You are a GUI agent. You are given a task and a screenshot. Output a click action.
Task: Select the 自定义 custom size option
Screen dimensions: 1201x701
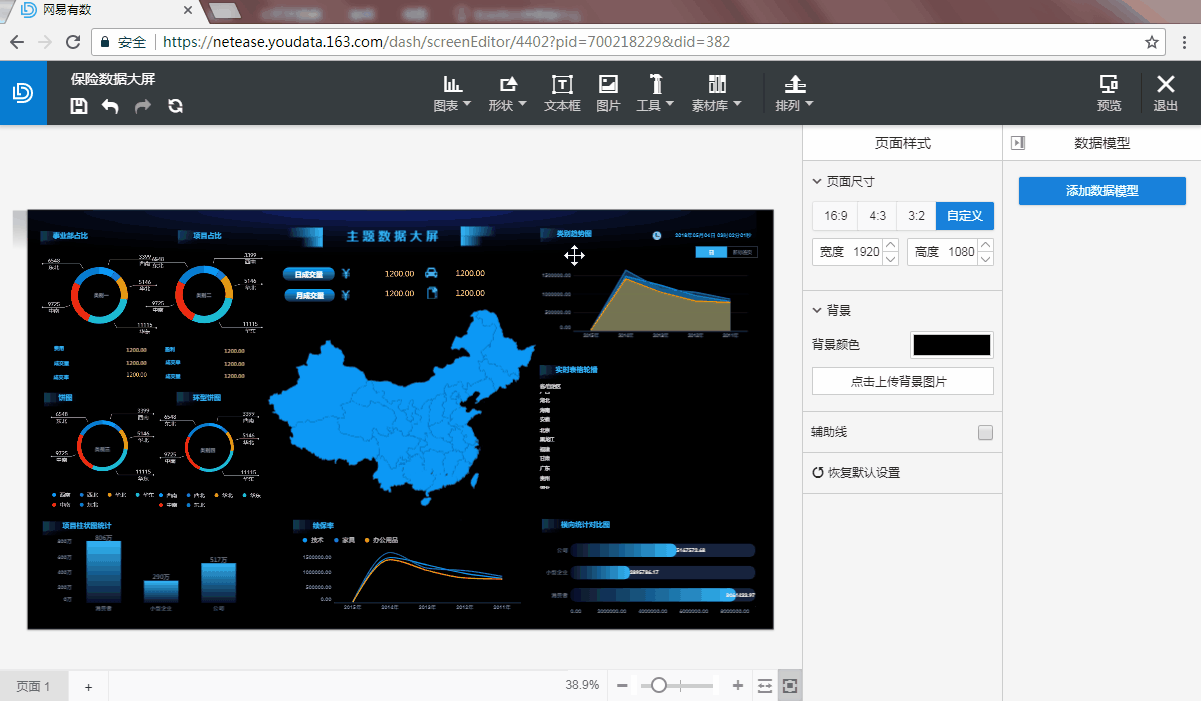[965, 216]
